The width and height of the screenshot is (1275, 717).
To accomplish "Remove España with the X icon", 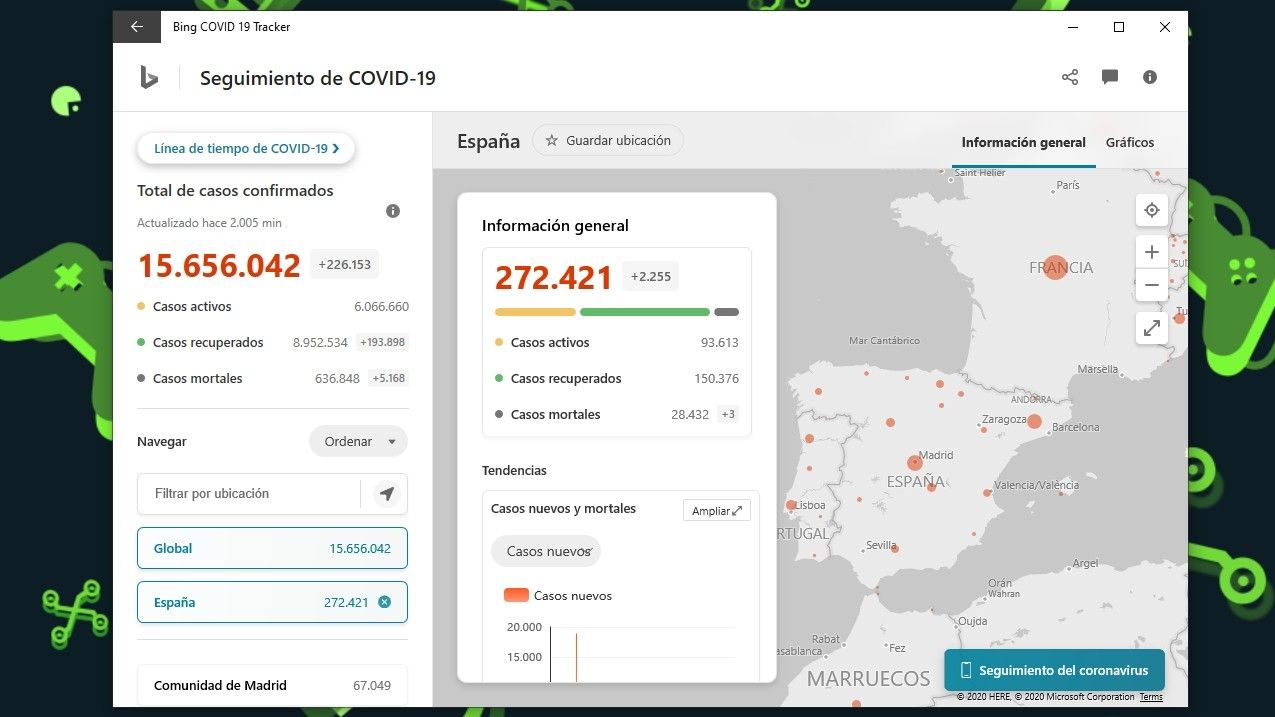I will click(385, 602).
